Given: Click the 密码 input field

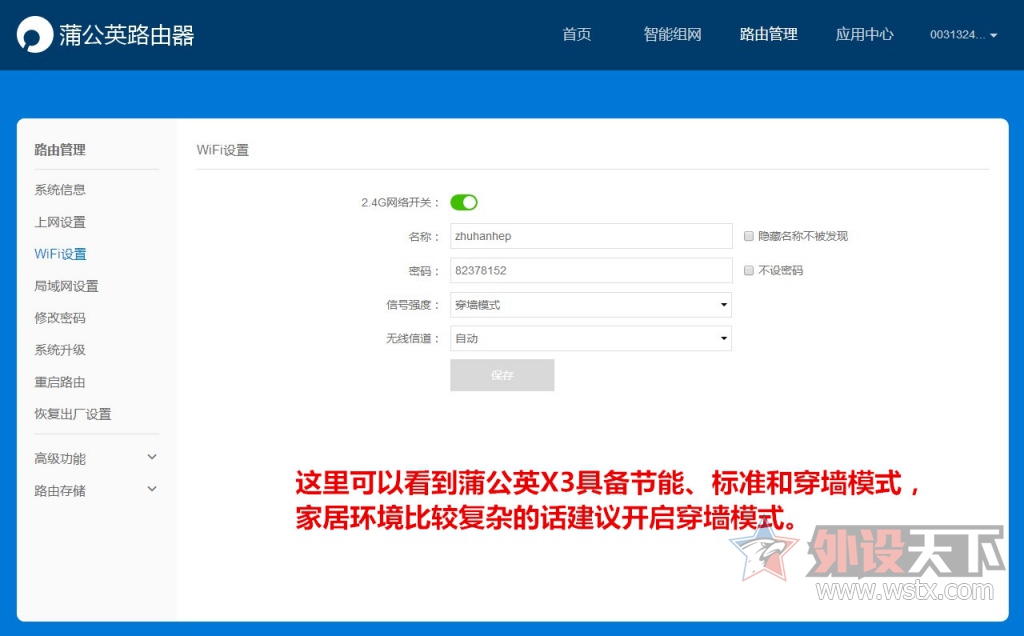Looking at the screenshot, I should click(591, 270).
